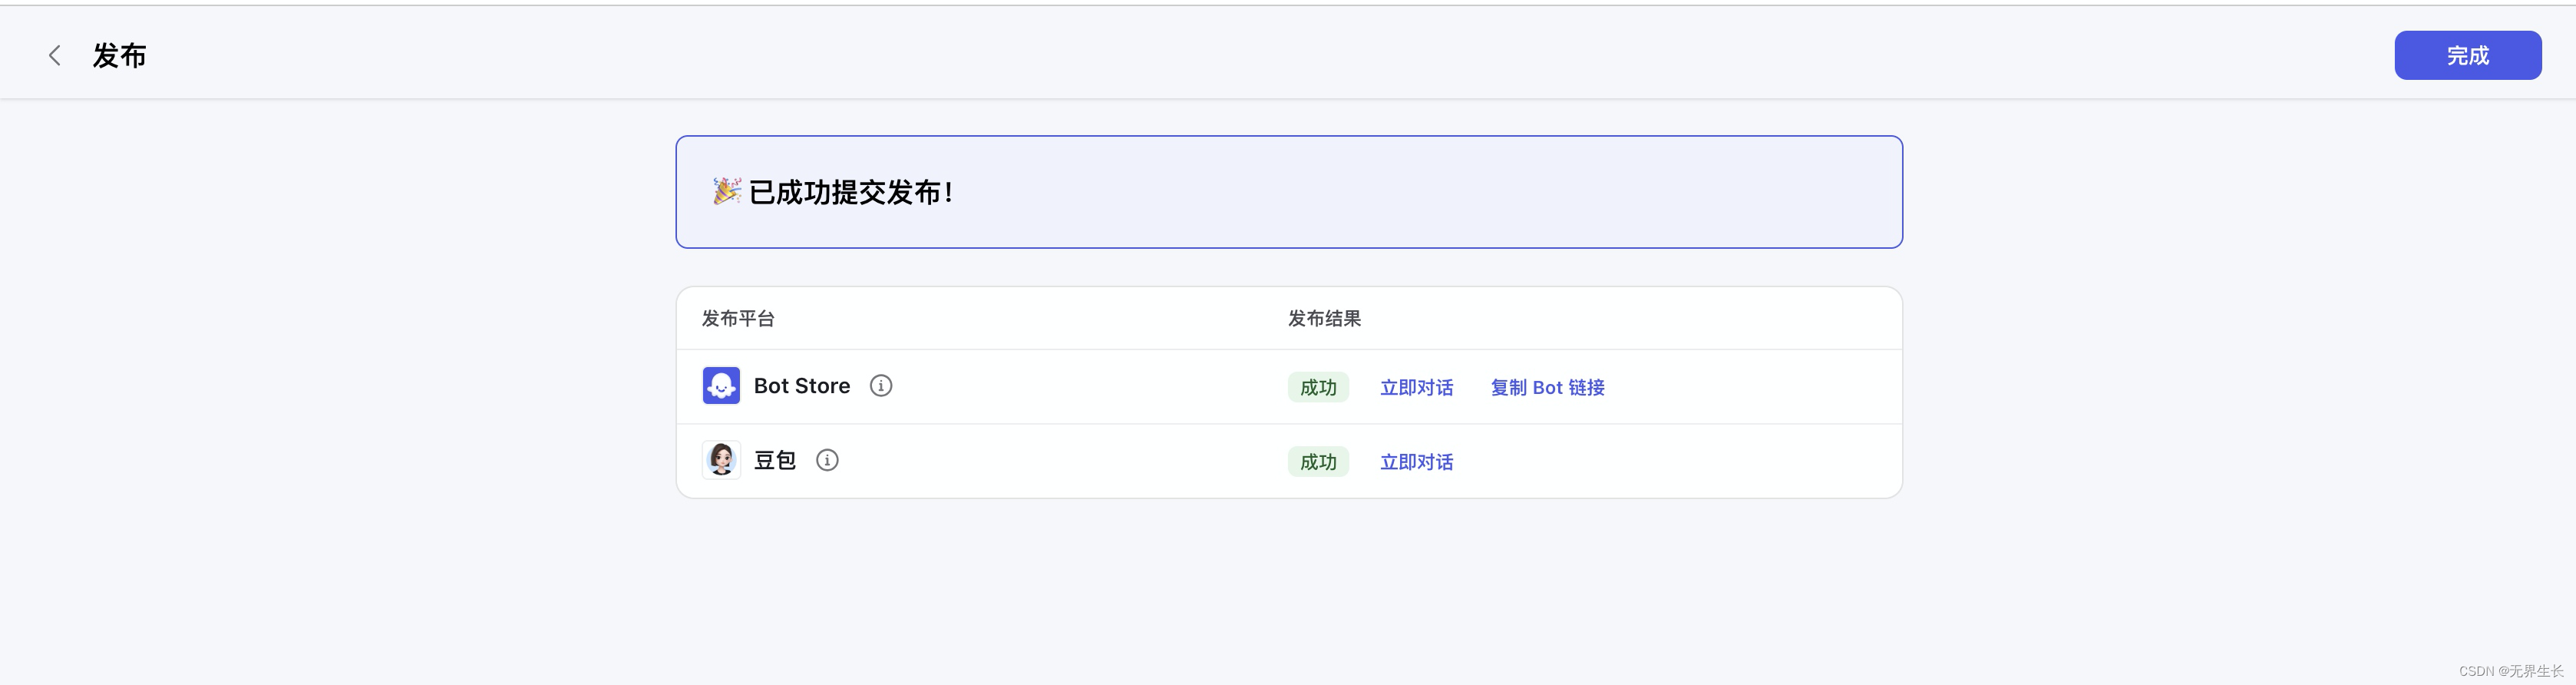Click the party popper celebration emoji
This screenshot has height=685, width=2576.
pos(727,191)
